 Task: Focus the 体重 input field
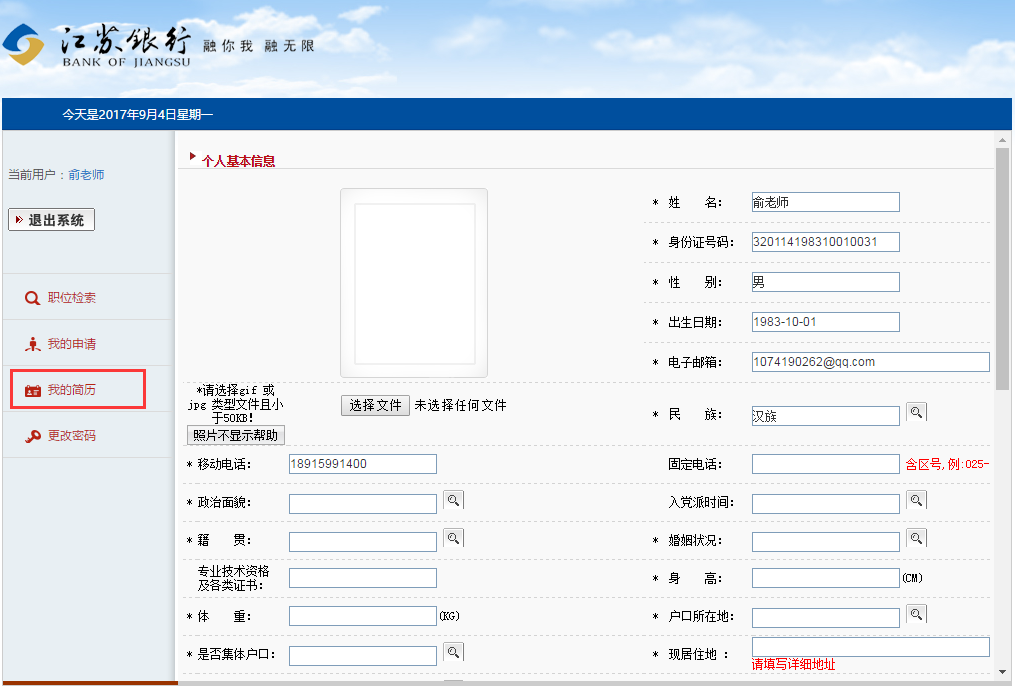point(362,616)
